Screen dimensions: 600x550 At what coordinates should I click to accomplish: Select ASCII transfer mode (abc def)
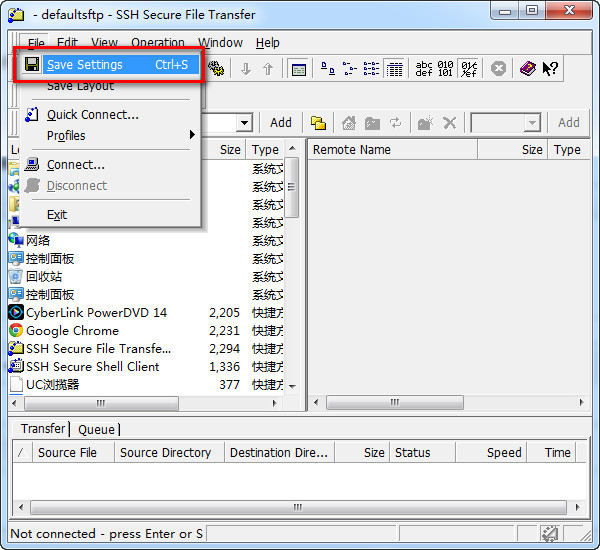tap(424, 69)
